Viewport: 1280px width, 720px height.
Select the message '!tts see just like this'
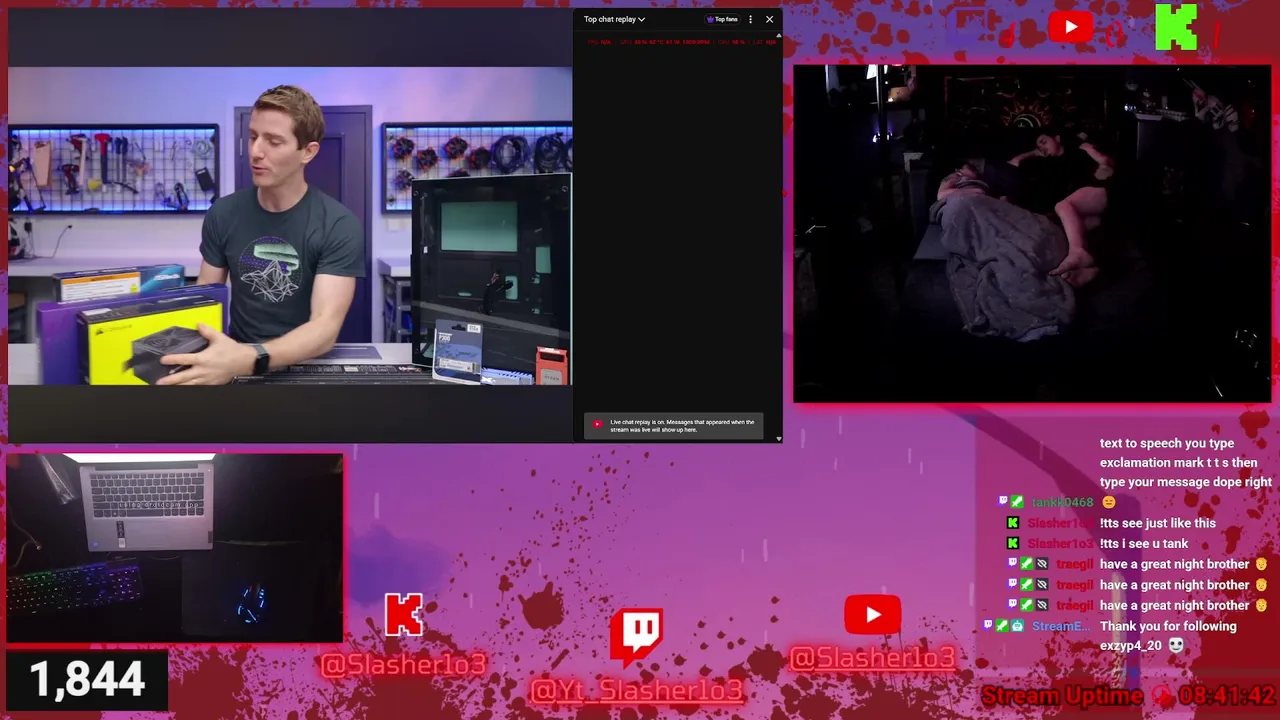pos(1158,523)
